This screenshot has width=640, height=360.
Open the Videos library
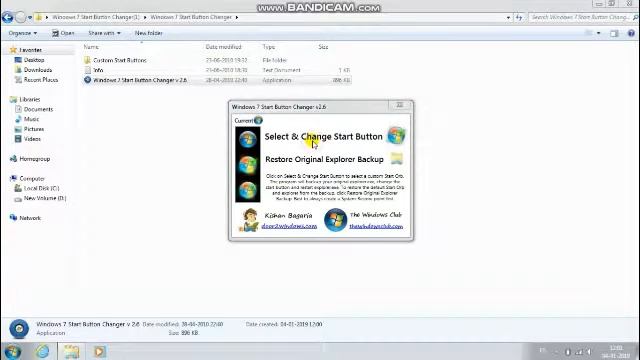coord(32,139)
